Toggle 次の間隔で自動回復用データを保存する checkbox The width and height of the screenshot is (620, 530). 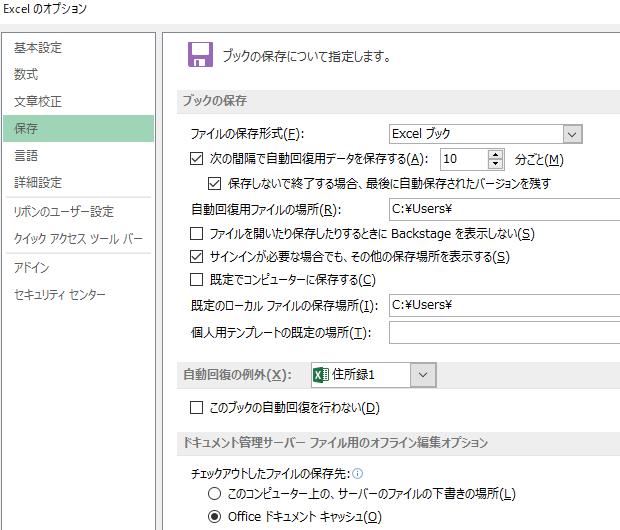(196, 159)
